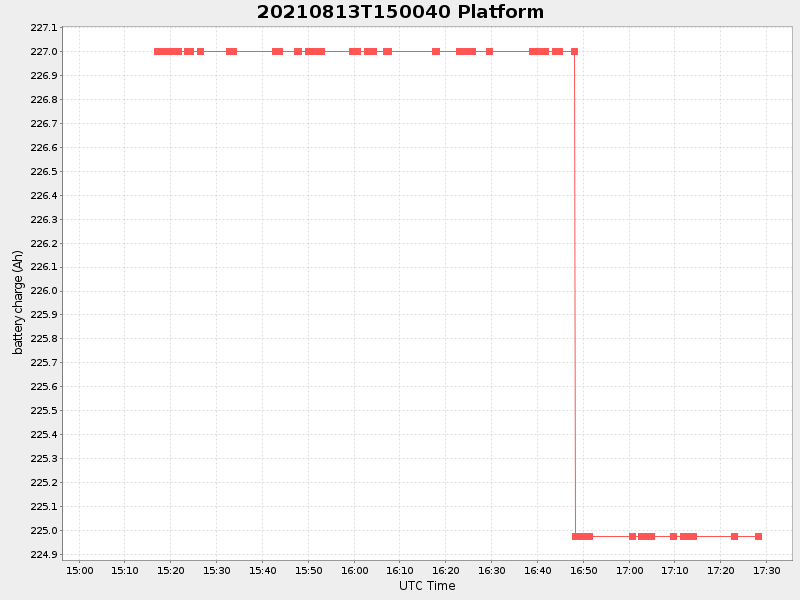
Task: Click the 16:00 time tick label
Action: click(355, 570)
